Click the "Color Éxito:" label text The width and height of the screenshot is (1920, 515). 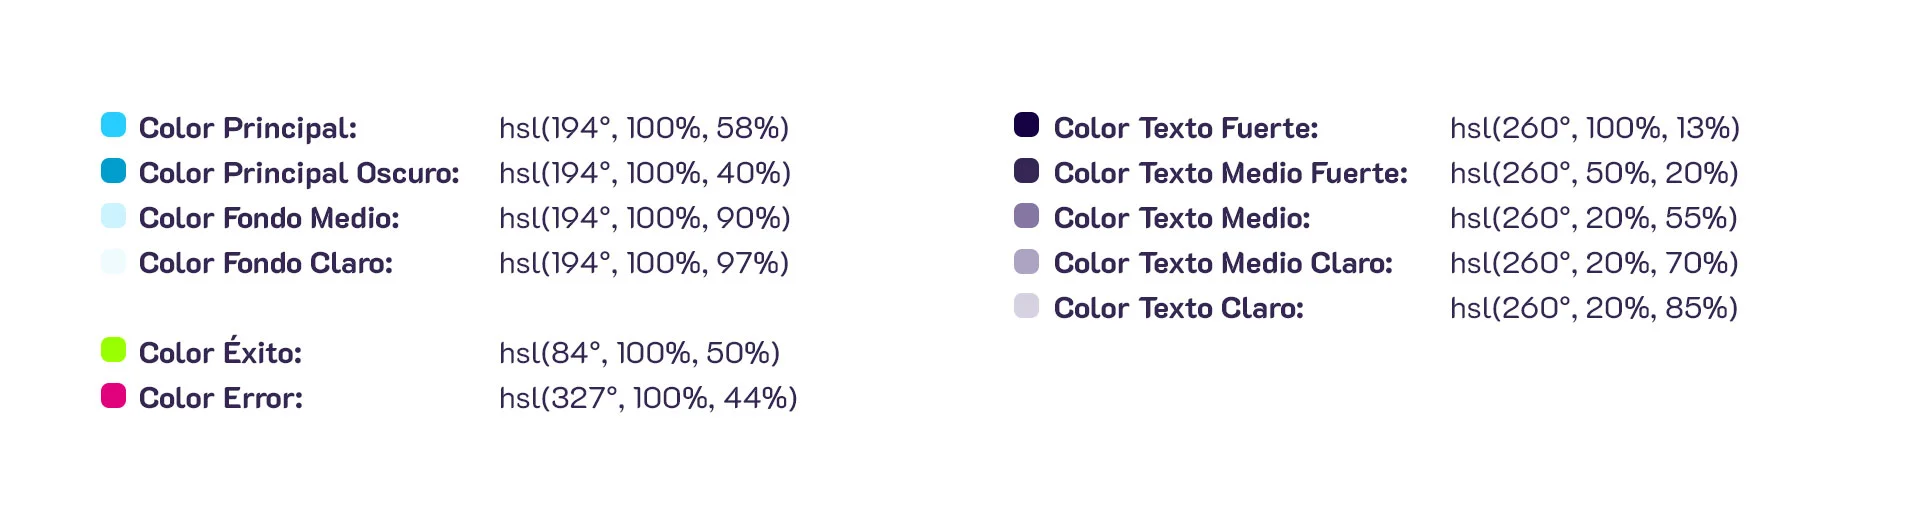[x=220, y=352]
